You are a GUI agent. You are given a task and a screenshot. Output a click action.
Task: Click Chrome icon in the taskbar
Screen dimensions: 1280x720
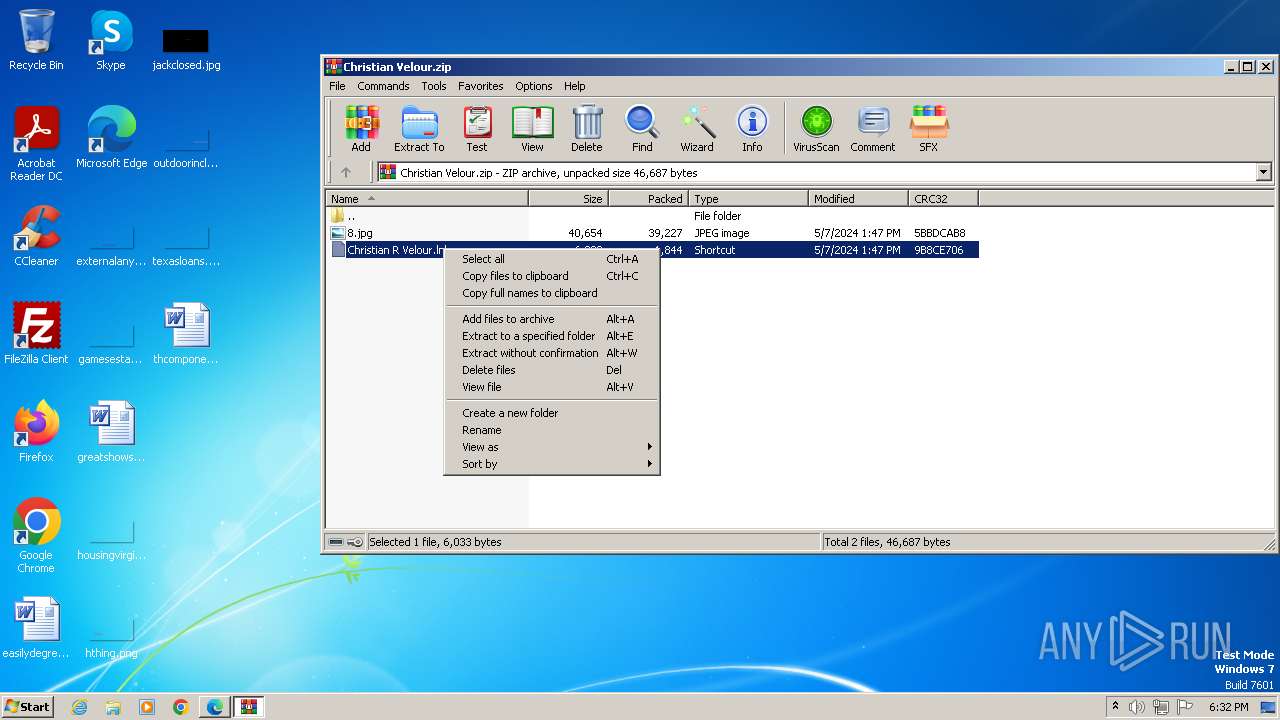[x=181, y=707]
